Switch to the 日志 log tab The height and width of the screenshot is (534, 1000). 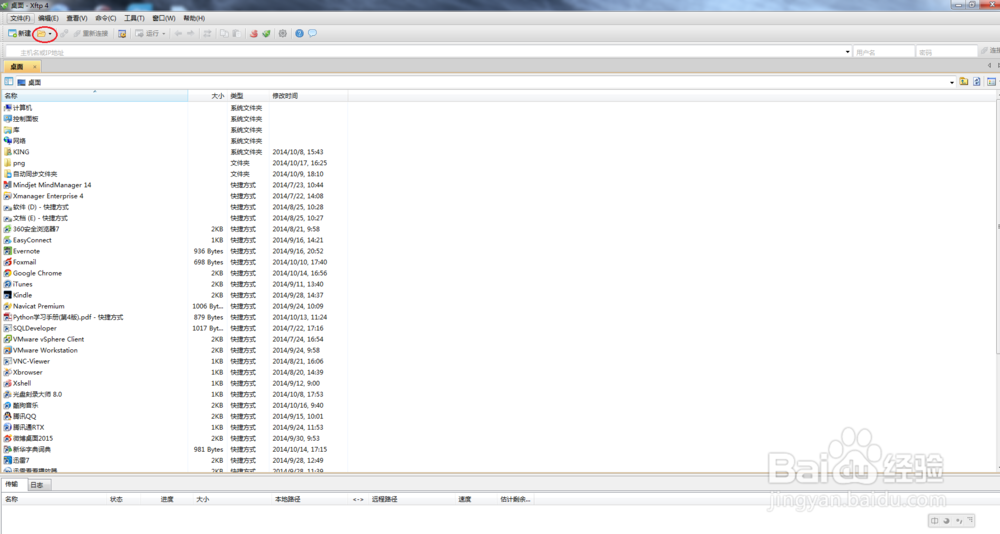point(37,485)
